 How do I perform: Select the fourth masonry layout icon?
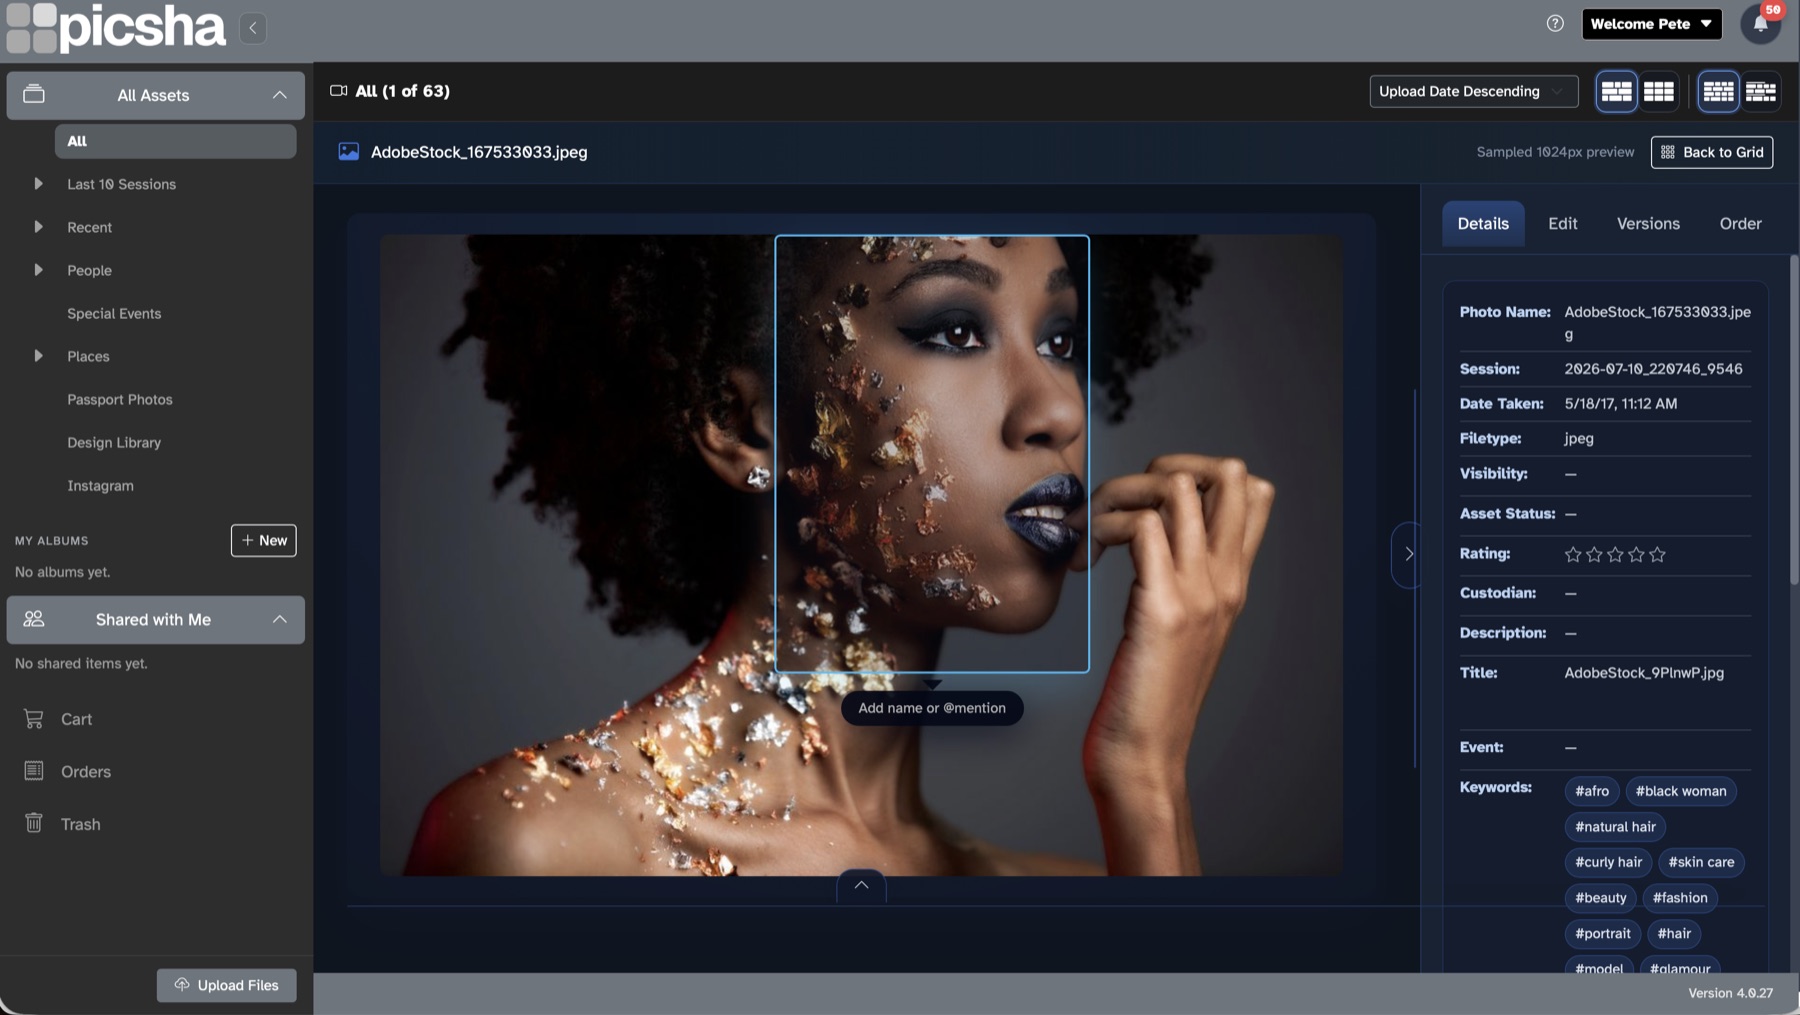click(1761, 91)
